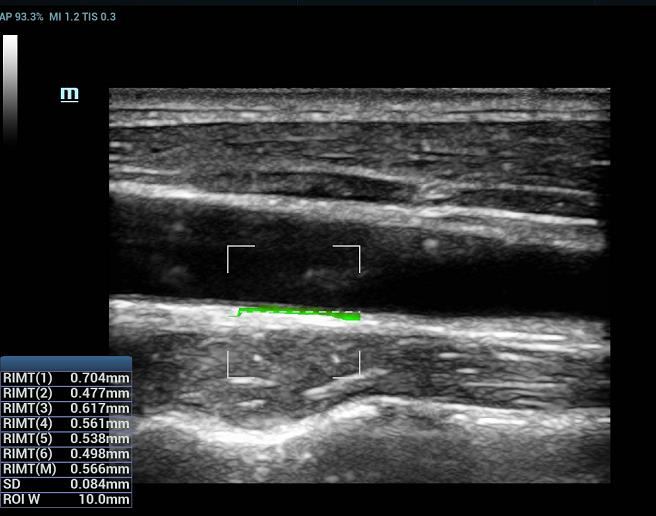The image size is (656, 516).
Task: Click the measurement results panel title bar
Action: (x=66, y=363)
